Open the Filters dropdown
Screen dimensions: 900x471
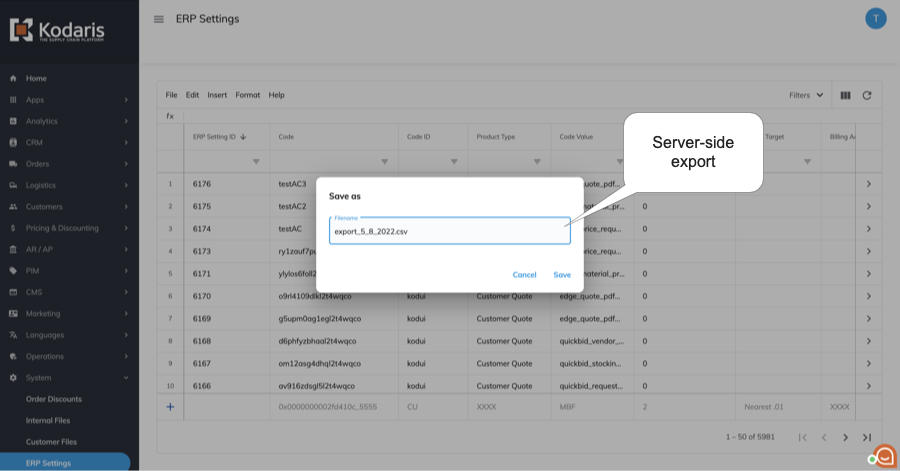click(806, 95)
